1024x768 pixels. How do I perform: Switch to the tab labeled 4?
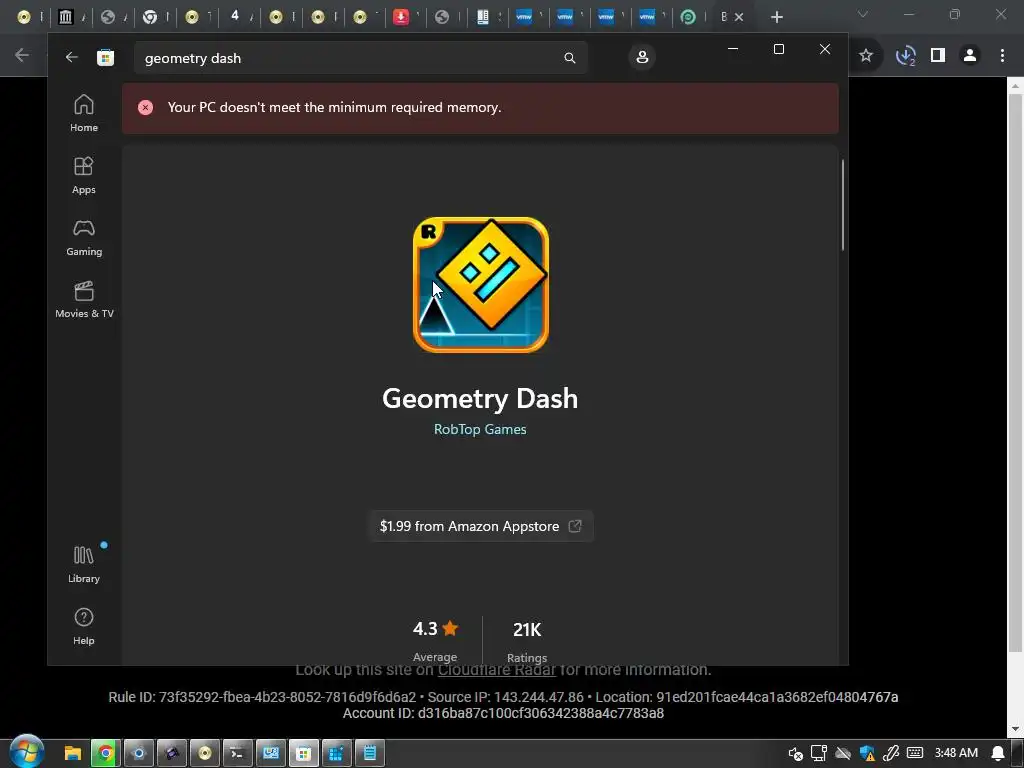click(x=235, y=16)
